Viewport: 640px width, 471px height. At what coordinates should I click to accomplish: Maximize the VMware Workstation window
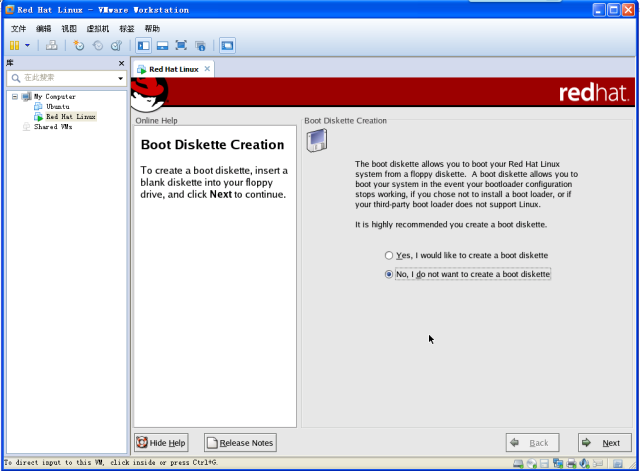613,10
